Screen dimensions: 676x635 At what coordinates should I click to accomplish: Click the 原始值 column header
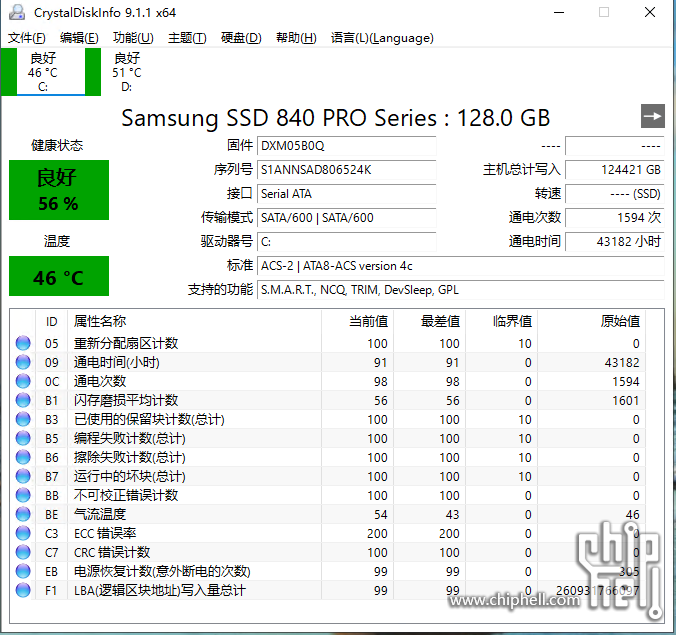click(592, 321)
